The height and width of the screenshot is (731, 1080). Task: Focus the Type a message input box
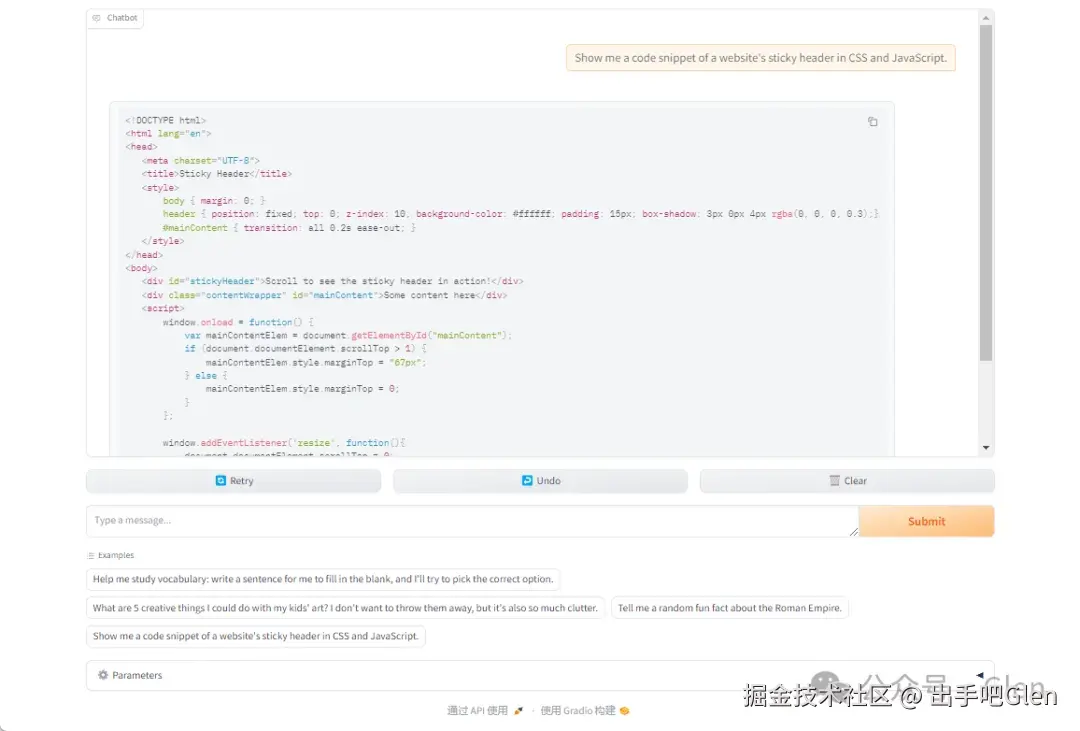click(x=472, y=521)
